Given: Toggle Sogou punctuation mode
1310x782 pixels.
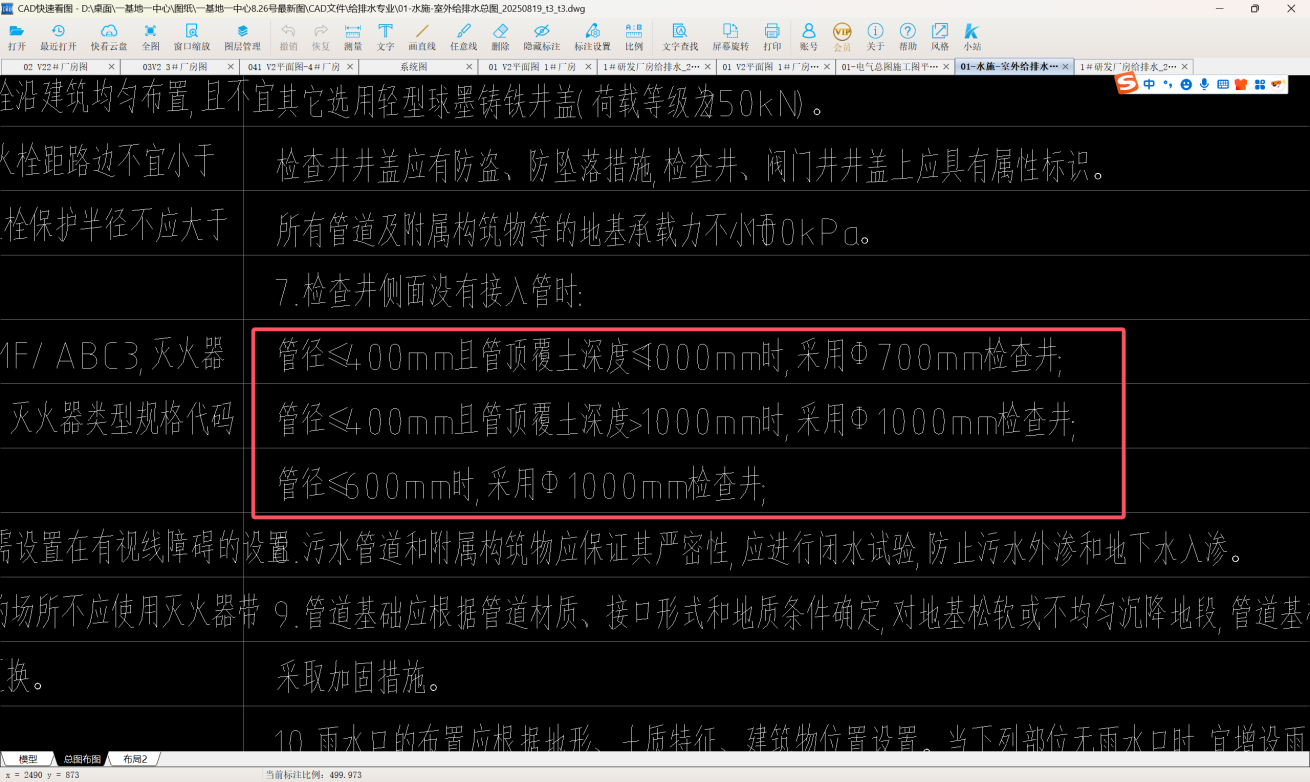Looking at the screenshot, I should [1167, 85].
